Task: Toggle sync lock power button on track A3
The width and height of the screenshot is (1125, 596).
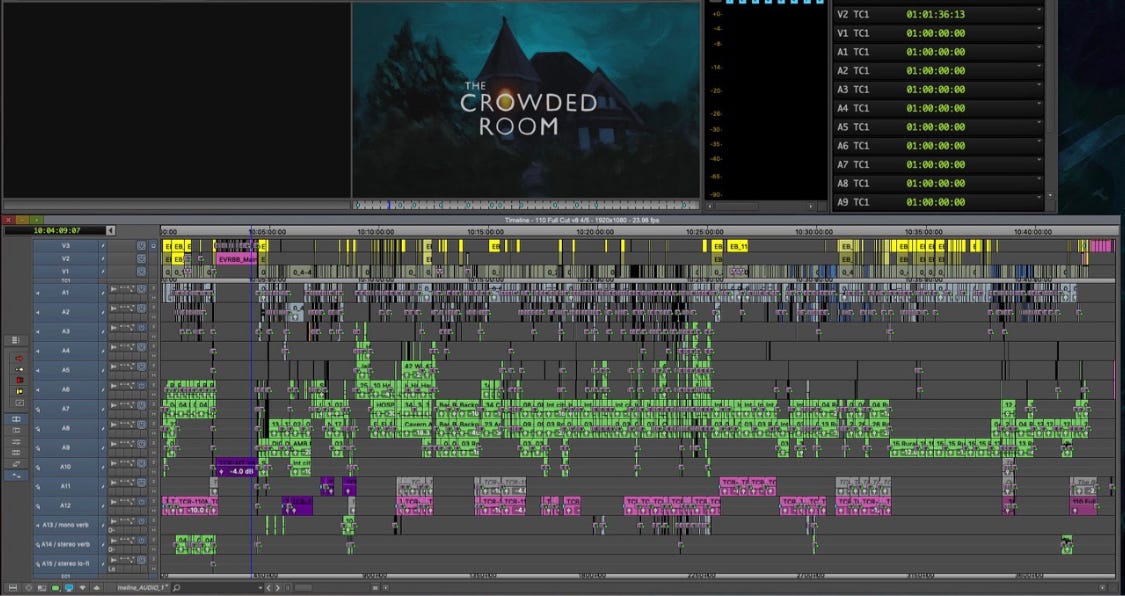Action: [x=141, y=327]
